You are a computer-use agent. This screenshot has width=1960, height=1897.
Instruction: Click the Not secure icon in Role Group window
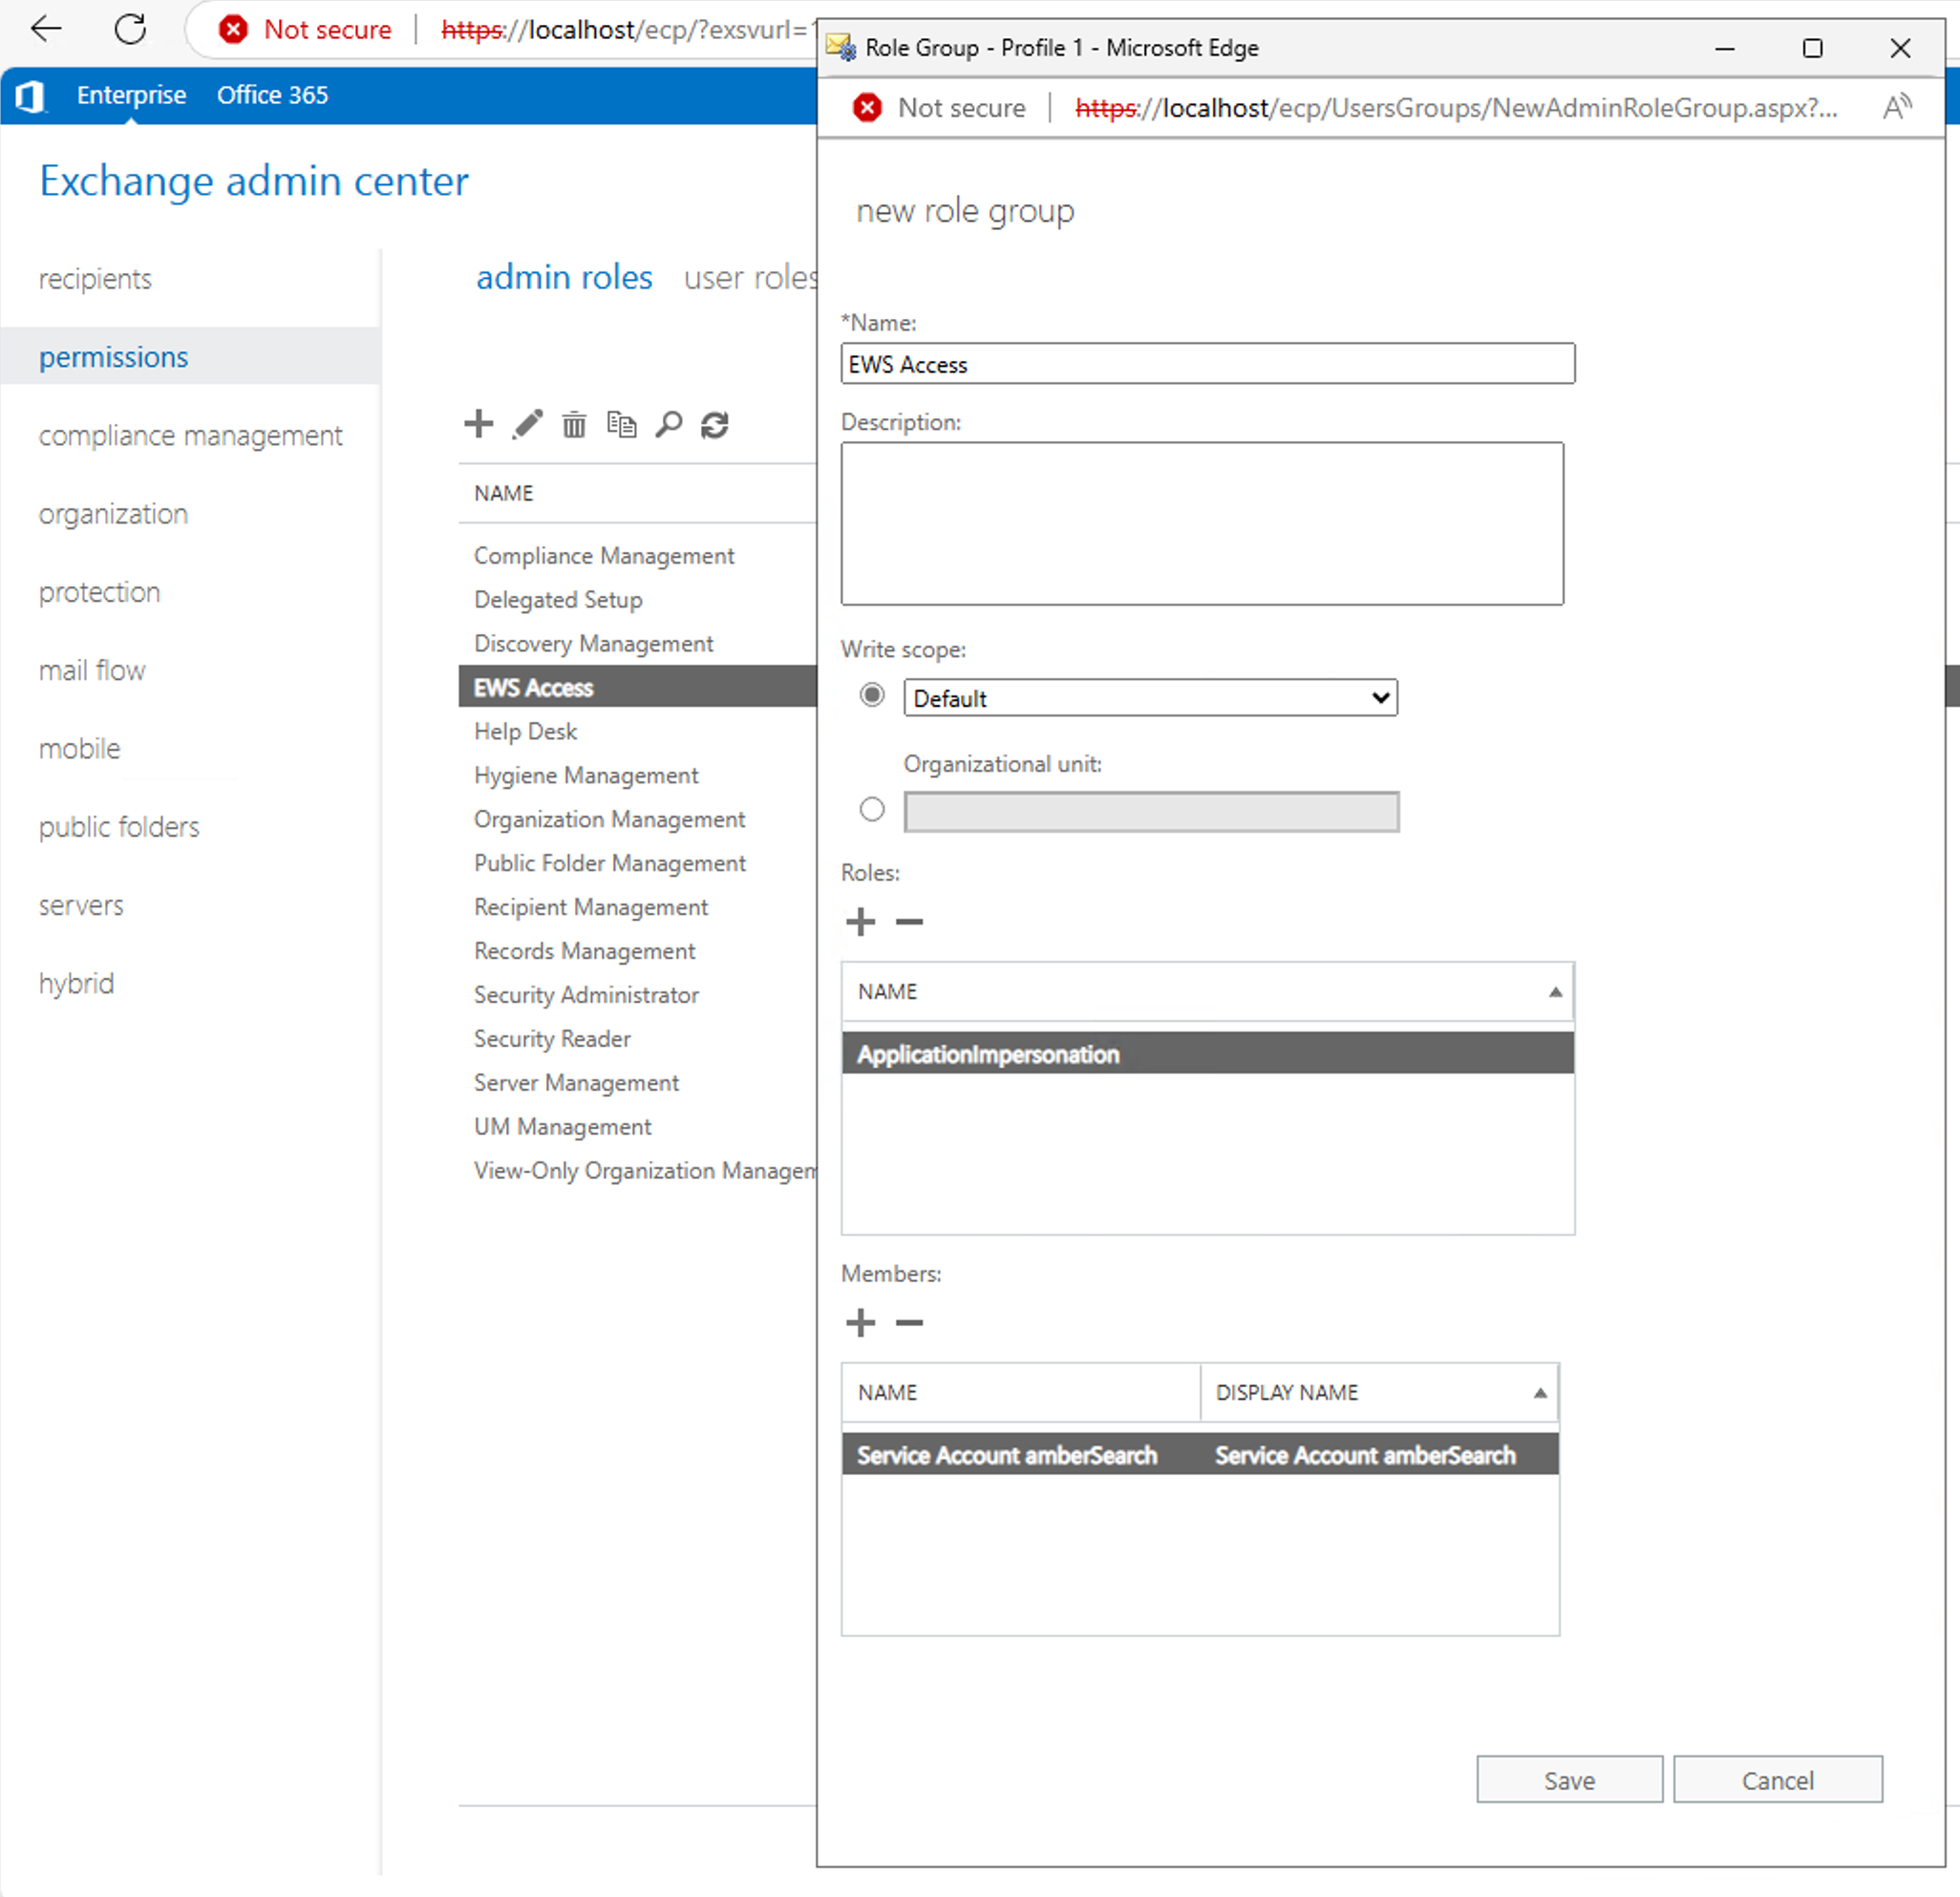pos(867,107)
